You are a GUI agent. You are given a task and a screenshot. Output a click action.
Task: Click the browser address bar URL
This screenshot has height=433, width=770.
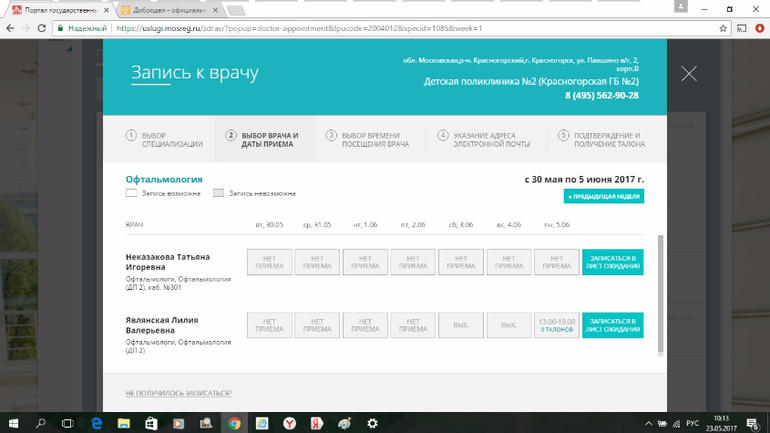pos(300,28)
